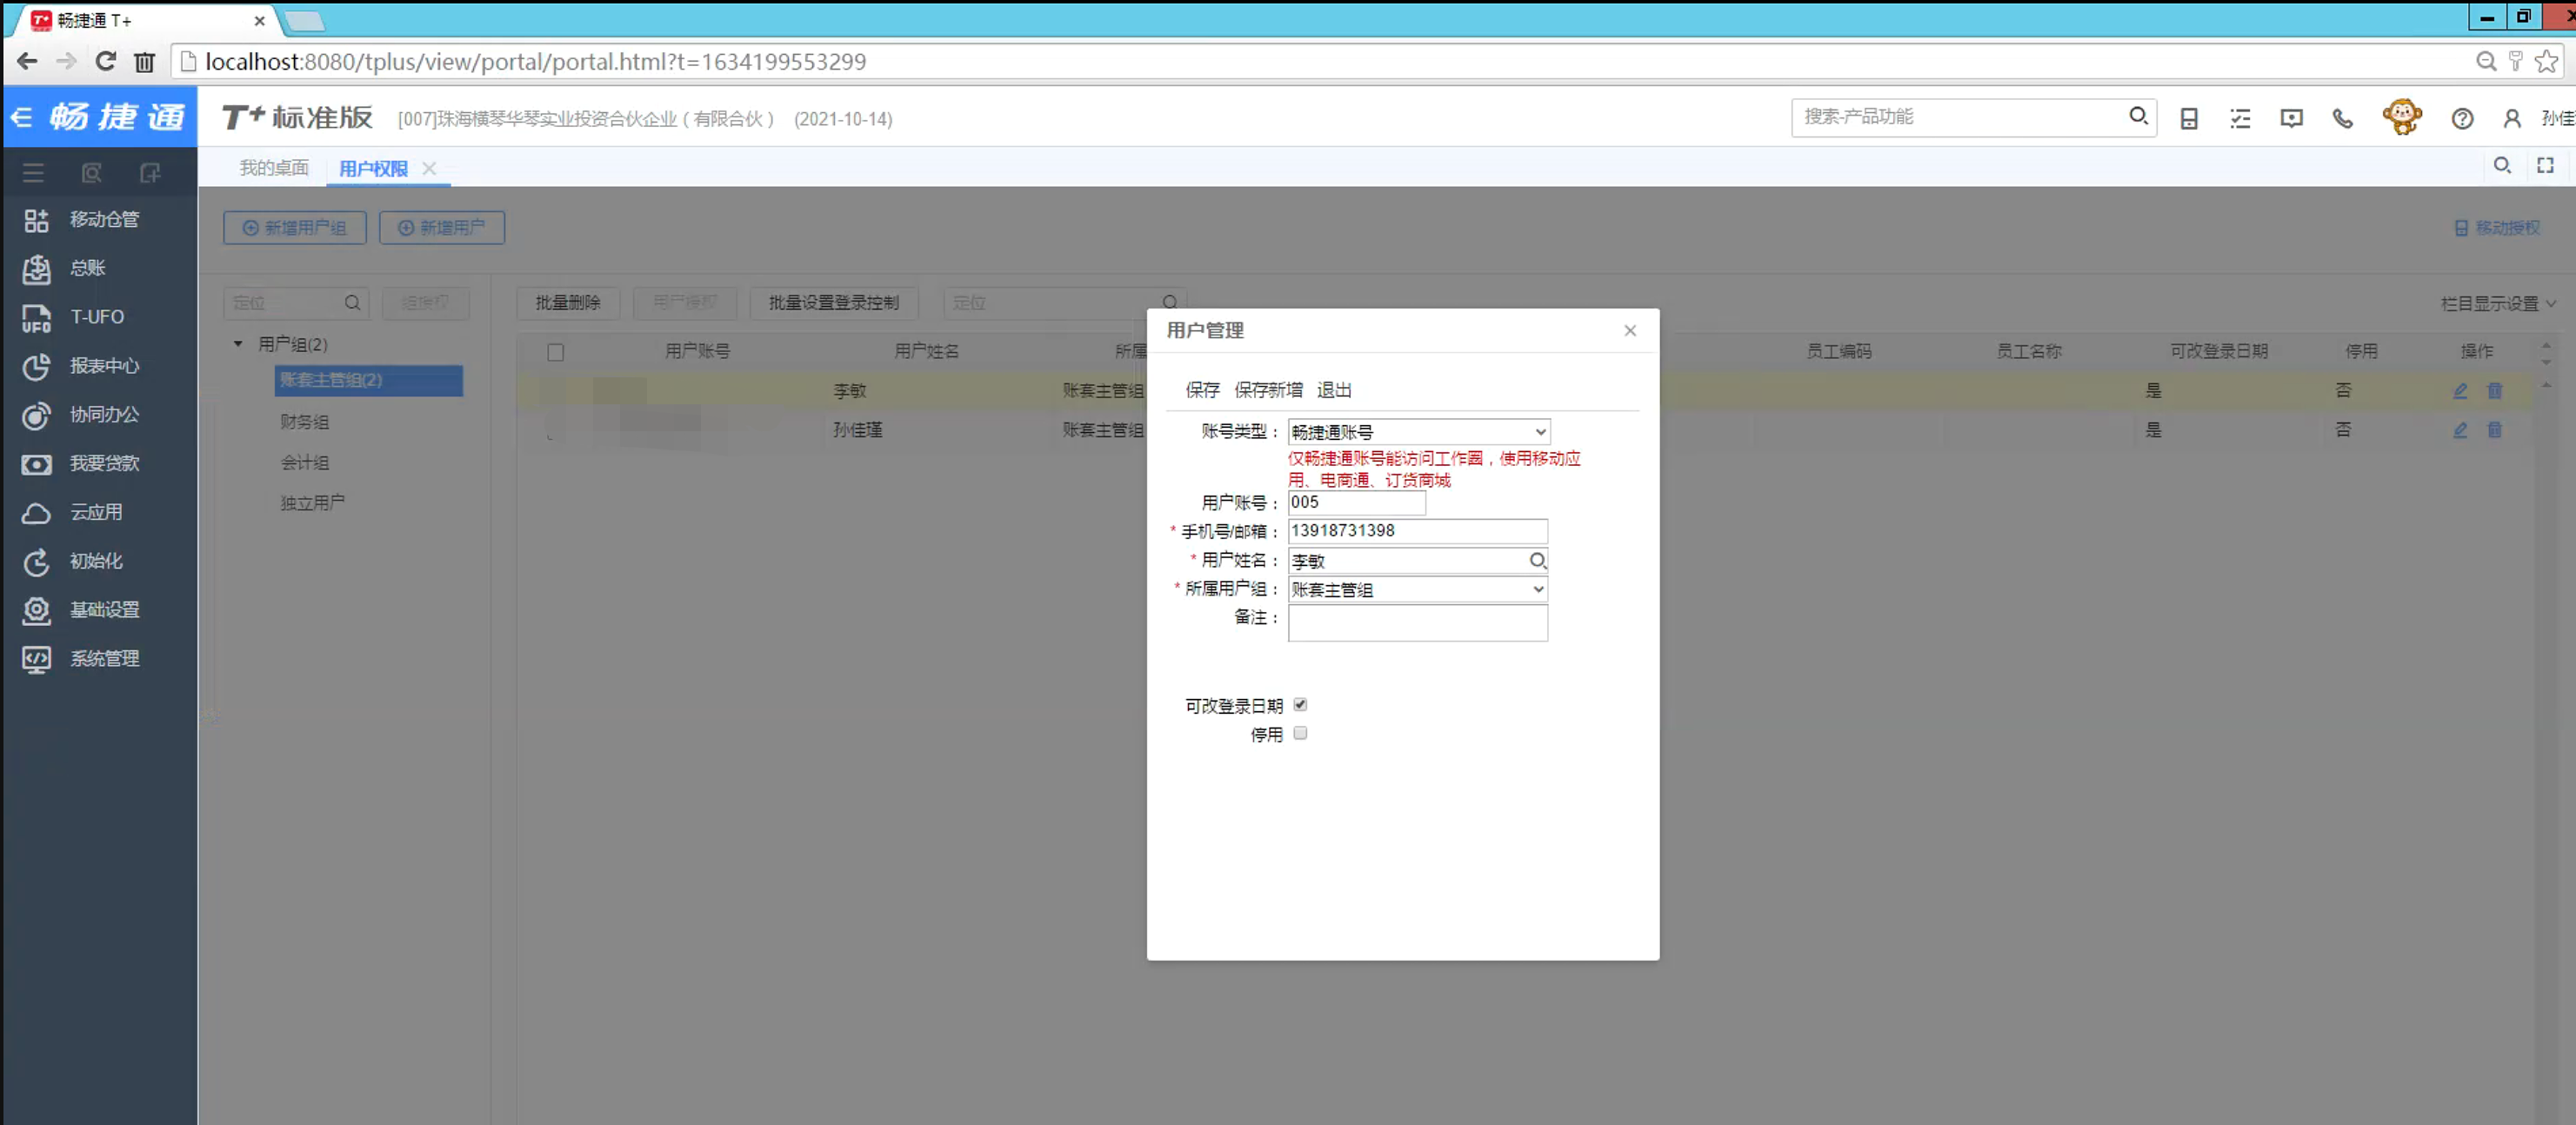
Task: Collapse sidebar via arrow beside 畅捷通 logo
Action: point(21,117)
